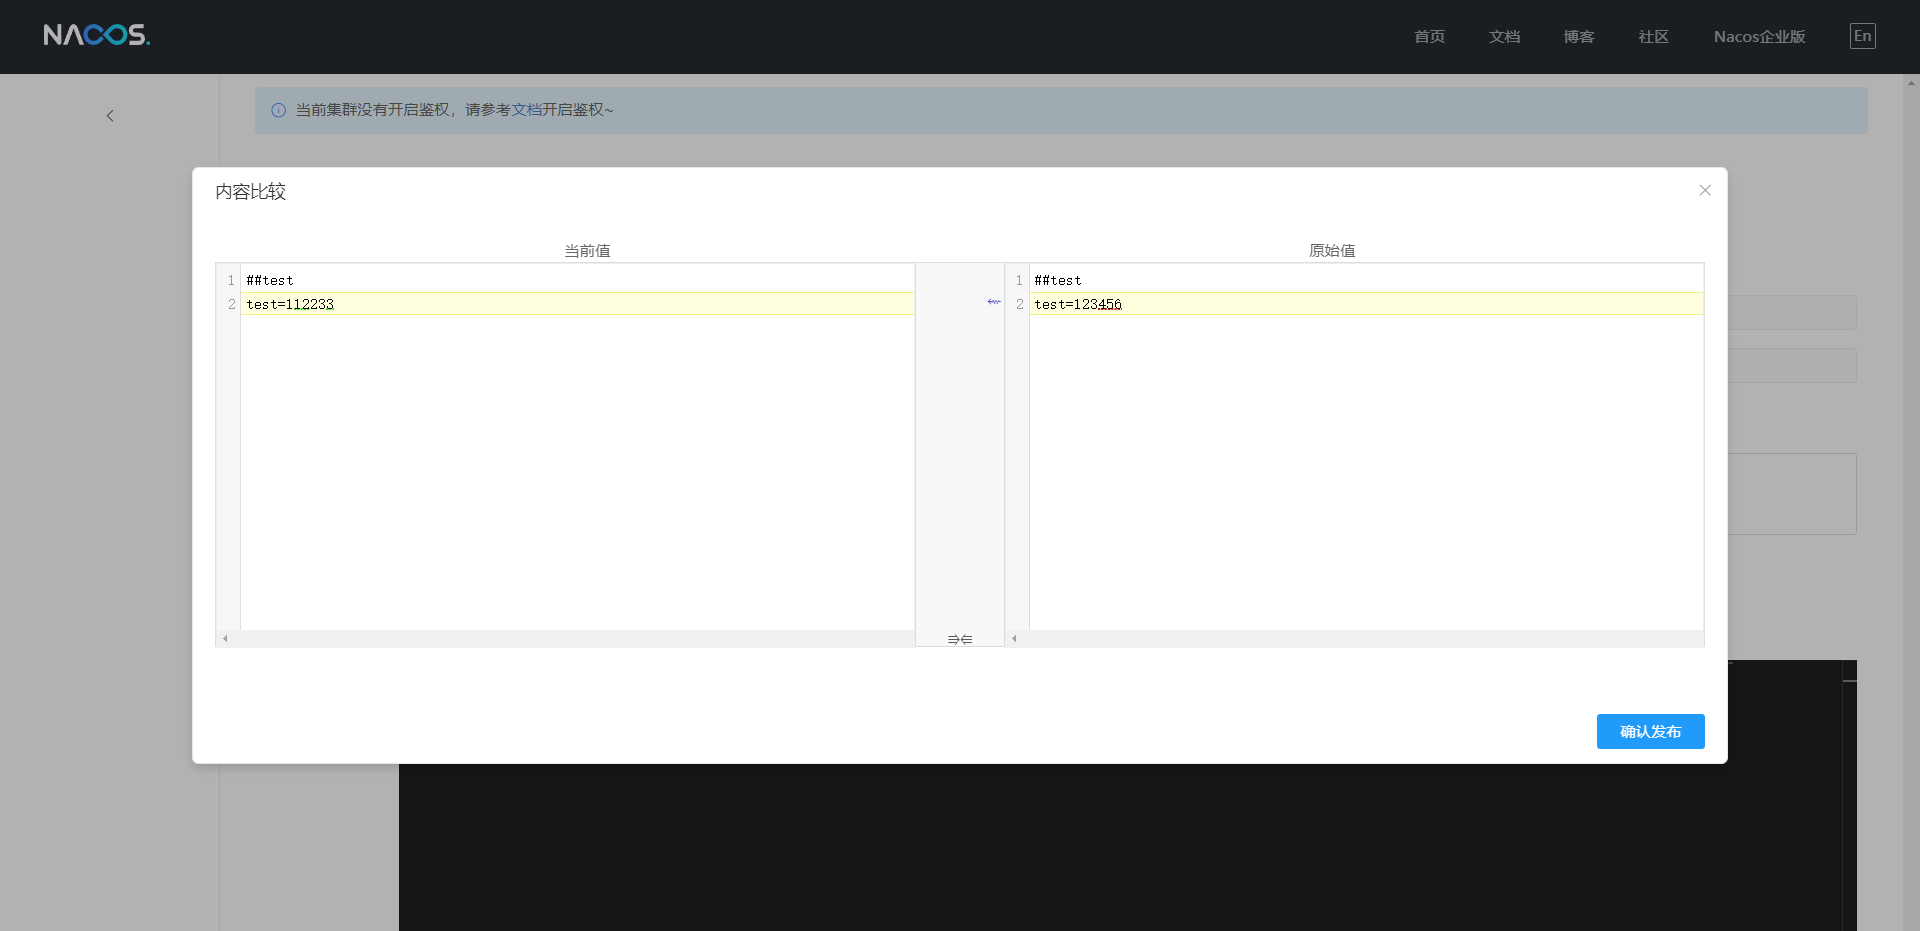Click the line test=112233 in 当前值 editor

point(577,304)
